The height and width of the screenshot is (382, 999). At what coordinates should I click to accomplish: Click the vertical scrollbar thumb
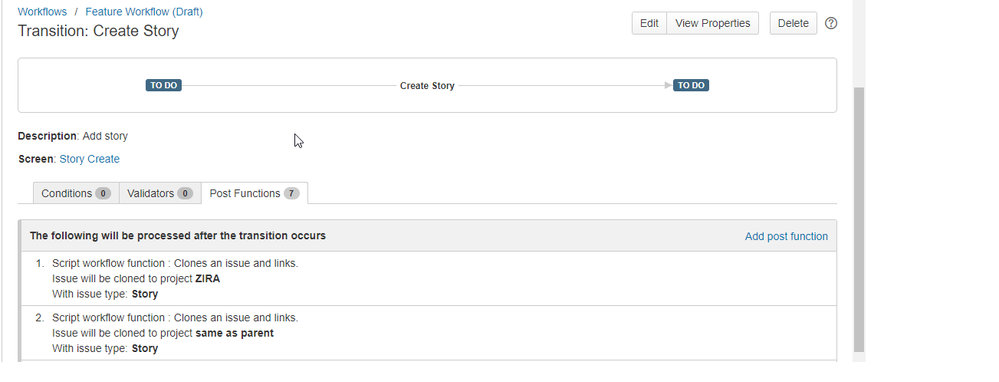point(859,220)
